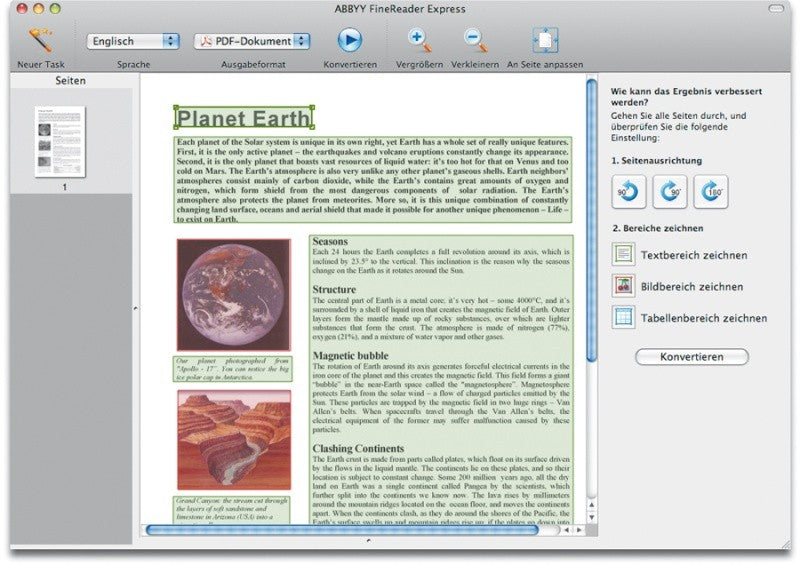
Task: Start conversion with the blue Konvertieren play icon
Action: pos(350,40)
